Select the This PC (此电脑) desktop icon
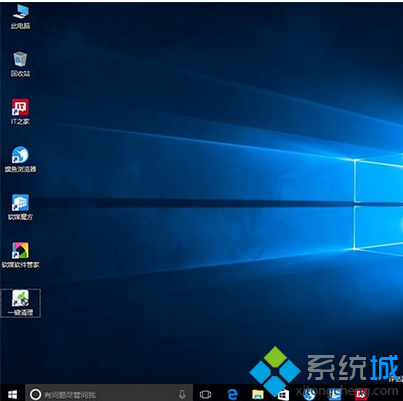Screen dimensions: 403x401 [x=20, y=17]
